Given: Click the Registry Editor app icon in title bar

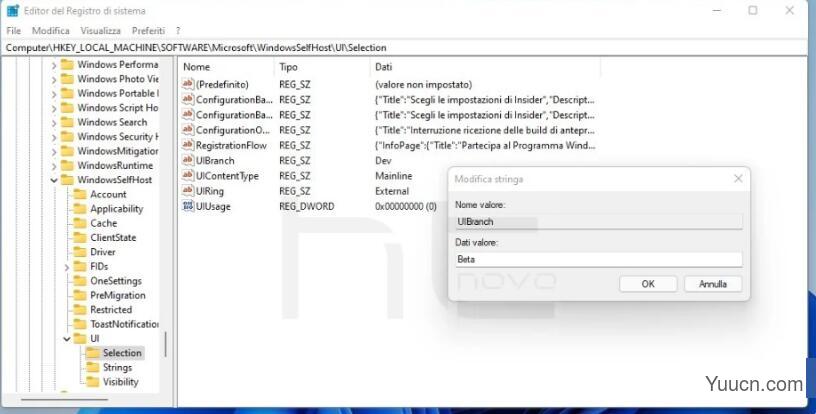Looking at the screenshot, I should 13,10.
